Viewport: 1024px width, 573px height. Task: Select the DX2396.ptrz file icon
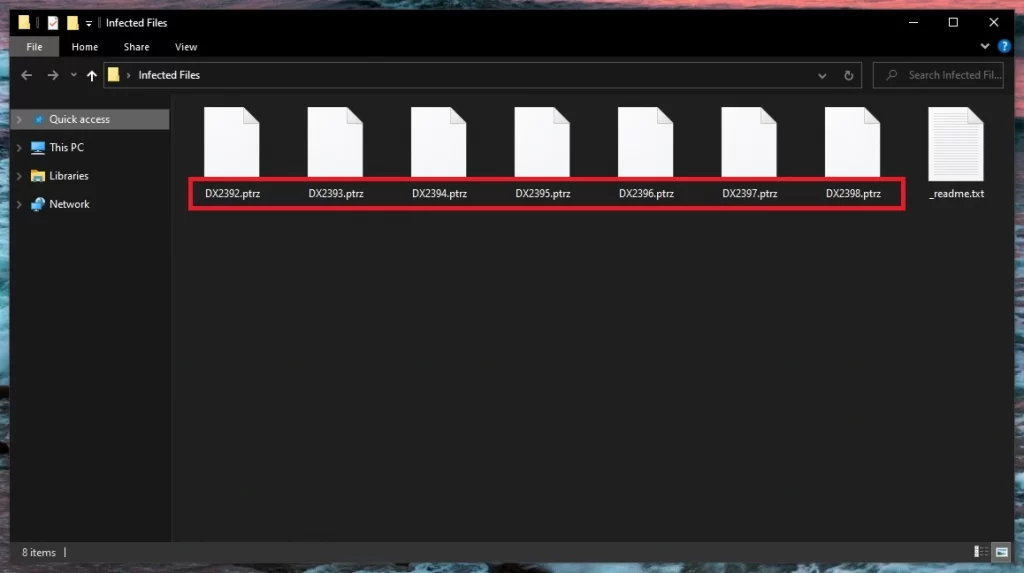(x=645, y=142)
